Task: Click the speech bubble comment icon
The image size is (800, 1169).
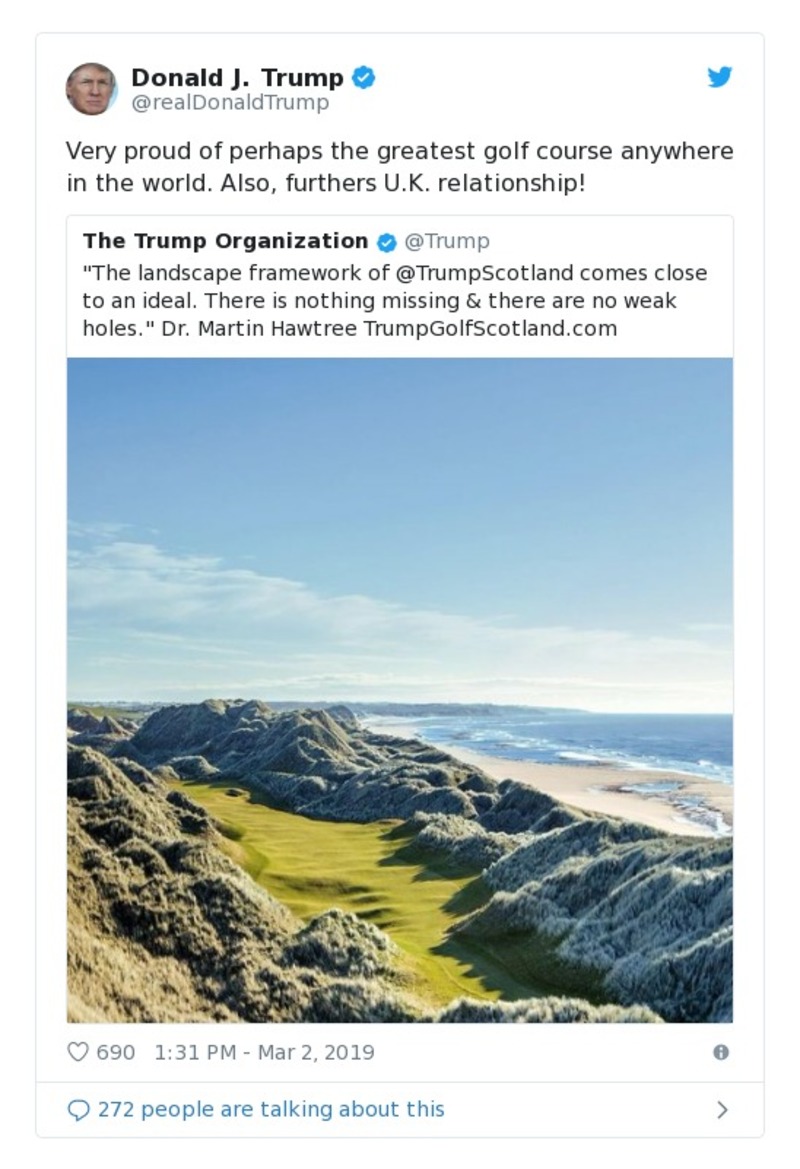Action: [x=79, y=1109]
